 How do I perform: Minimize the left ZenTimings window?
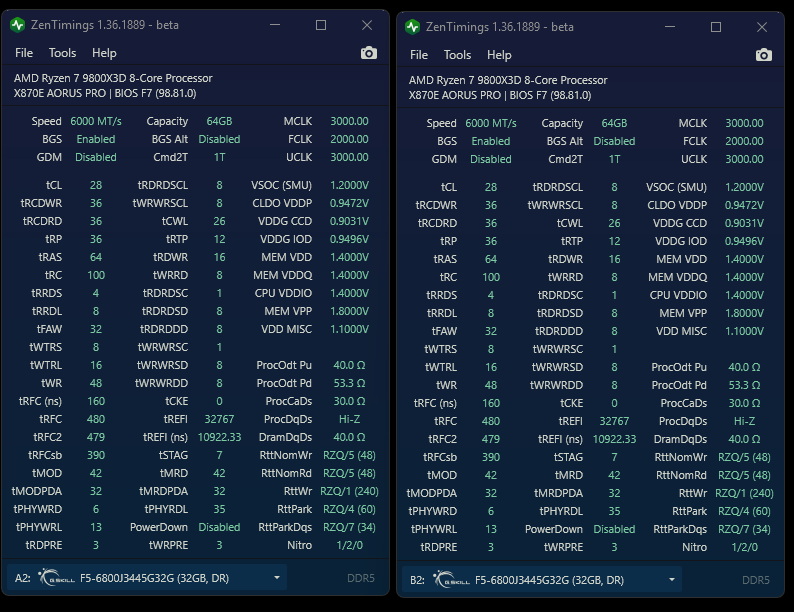[275, 25]
